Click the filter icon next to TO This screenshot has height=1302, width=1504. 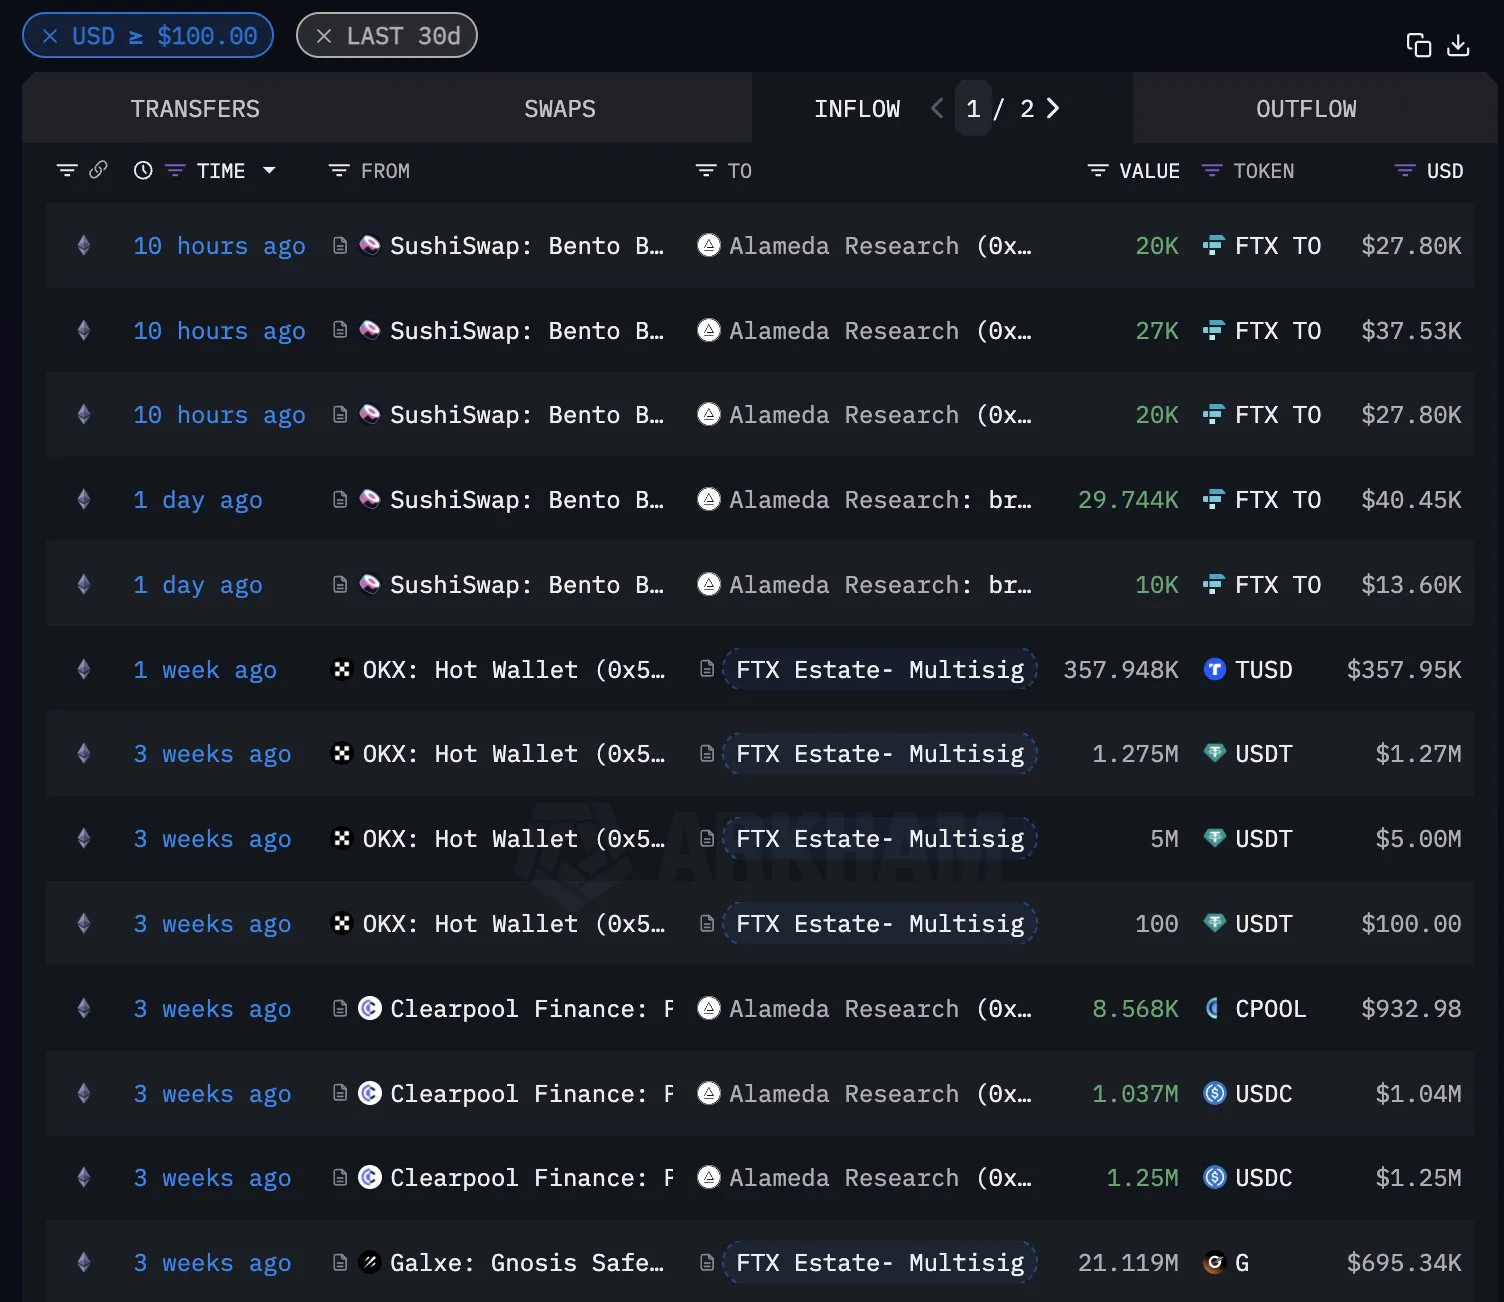706,171
